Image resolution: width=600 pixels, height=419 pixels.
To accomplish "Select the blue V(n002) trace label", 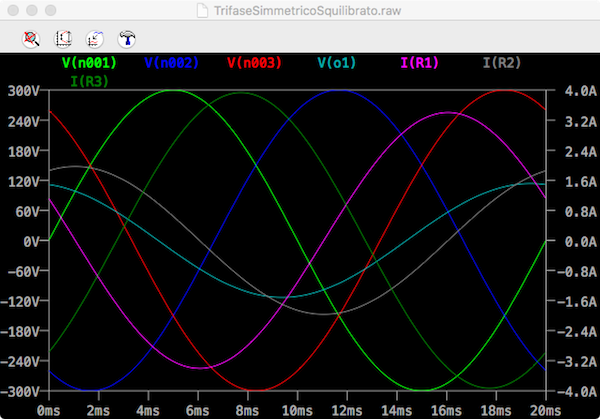I will (171, 63).
